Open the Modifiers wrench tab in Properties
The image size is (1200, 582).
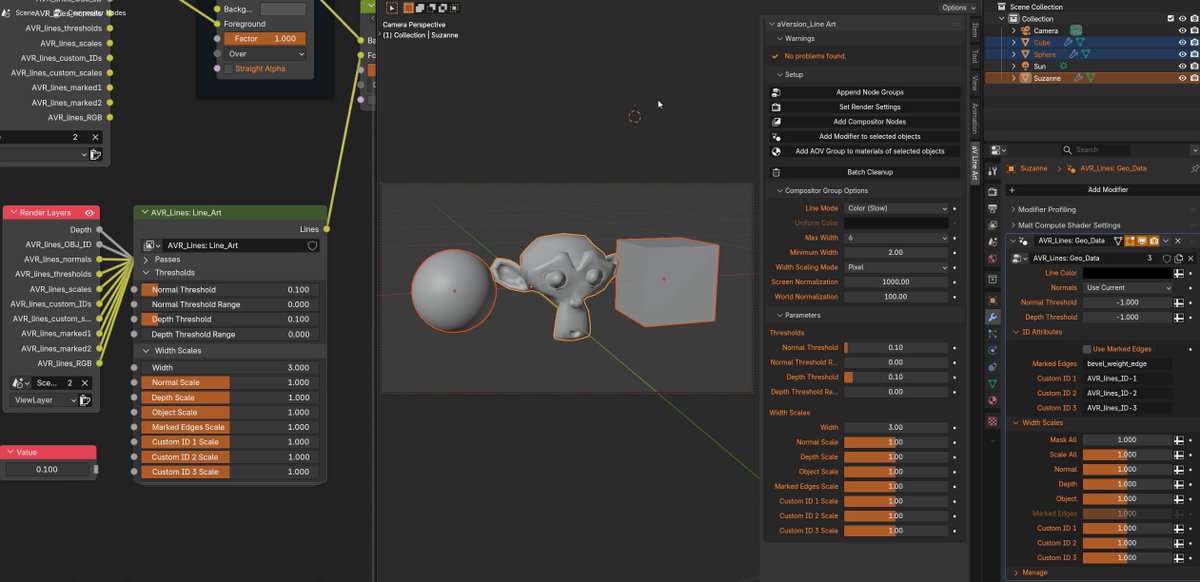pyautogui.click(x=992, y=317)
